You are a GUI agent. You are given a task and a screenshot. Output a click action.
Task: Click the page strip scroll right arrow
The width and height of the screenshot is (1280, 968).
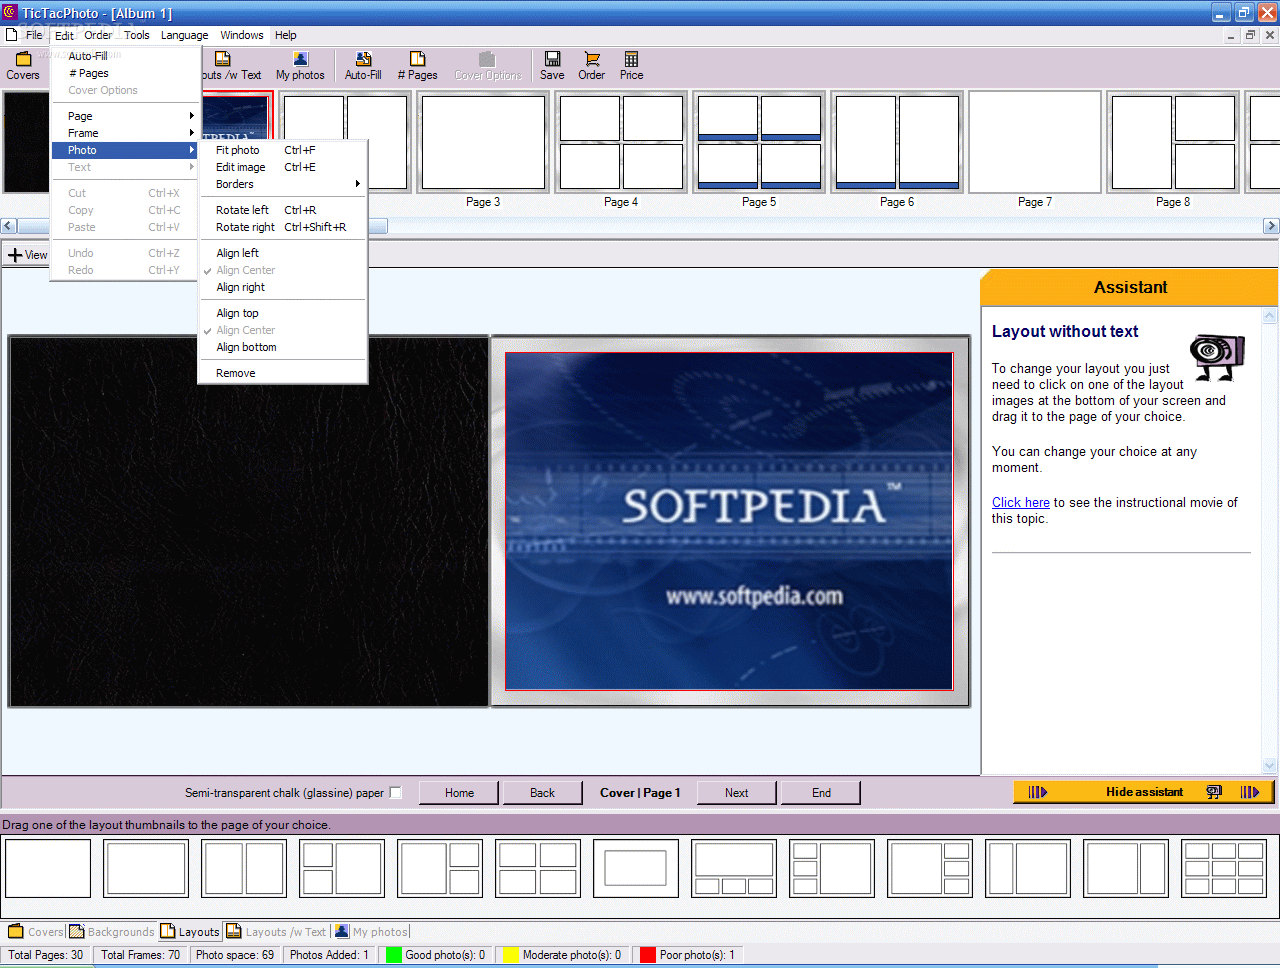click(1271, 226)
